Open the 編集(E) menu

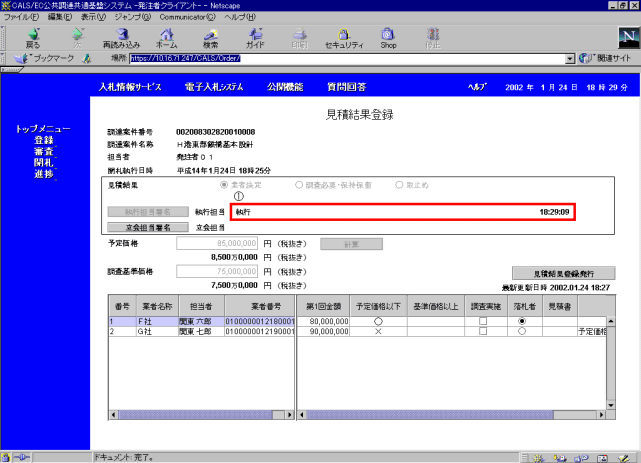click(x=60, y=17)
